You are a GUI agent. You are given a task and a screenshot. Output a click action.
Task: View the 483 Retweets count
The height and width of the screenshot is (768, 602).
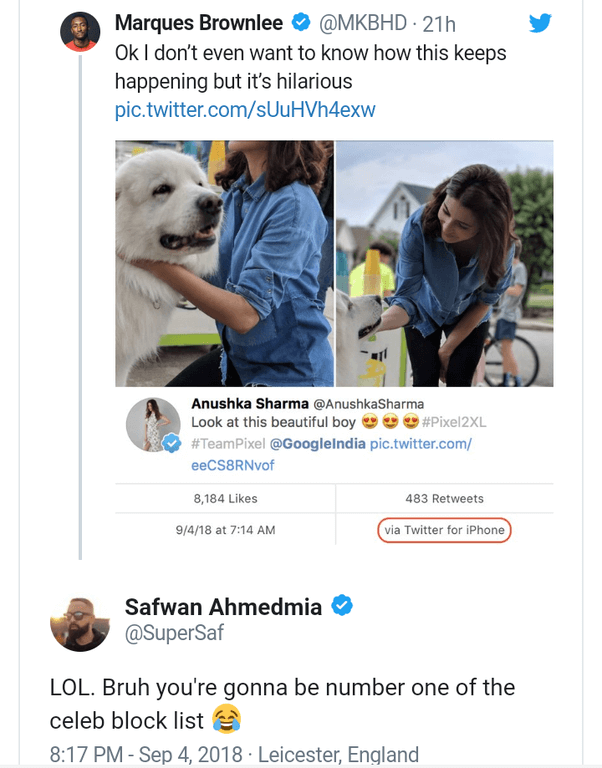444,498
